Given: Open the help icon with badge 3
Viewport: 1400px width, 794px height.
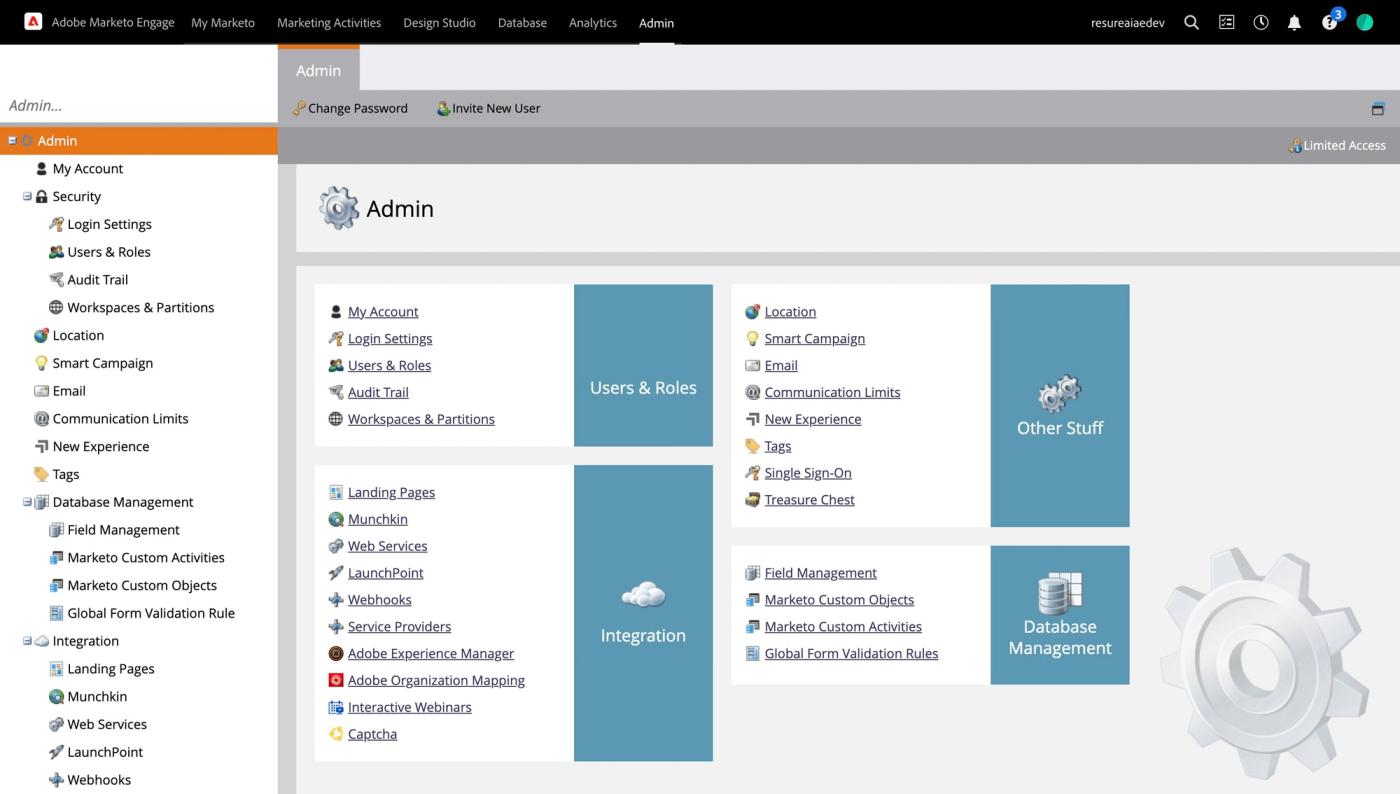Looking at the screenshot, I should (1330, 21).
